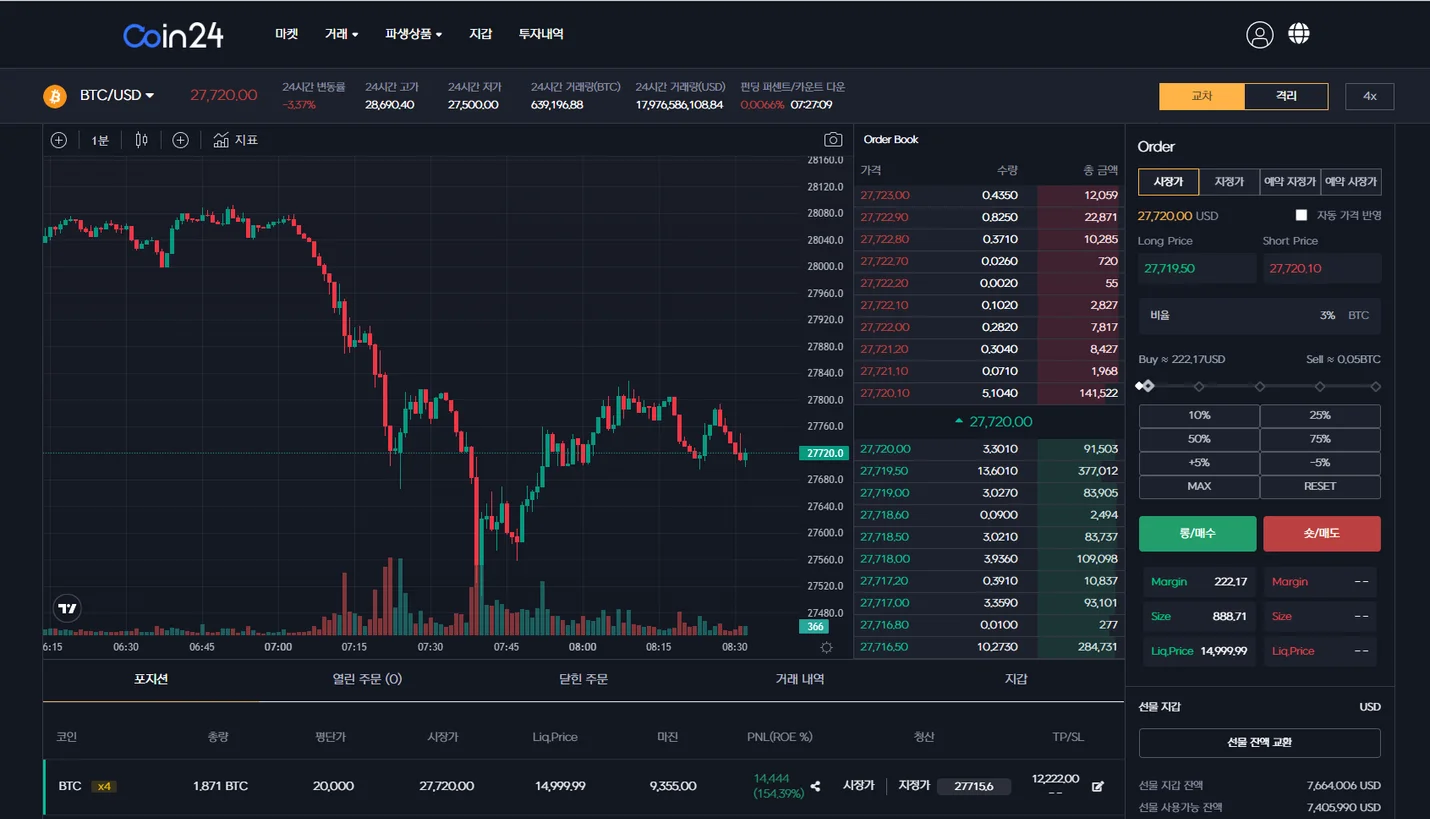The image size is (1430, 819).
Task: Edit TP/SL using the pencil icon
Action: [1098, 786]
